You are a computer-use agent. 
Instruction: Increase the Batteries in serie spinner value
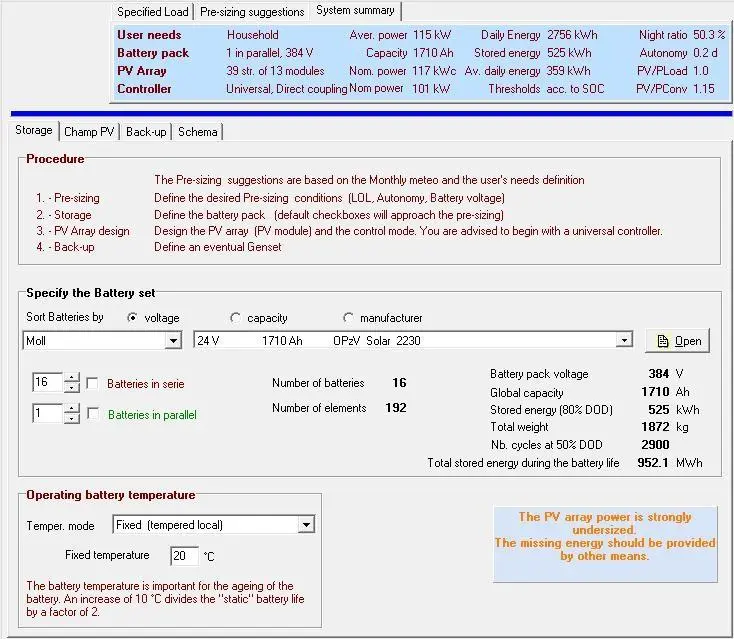(x=71, y=378)
